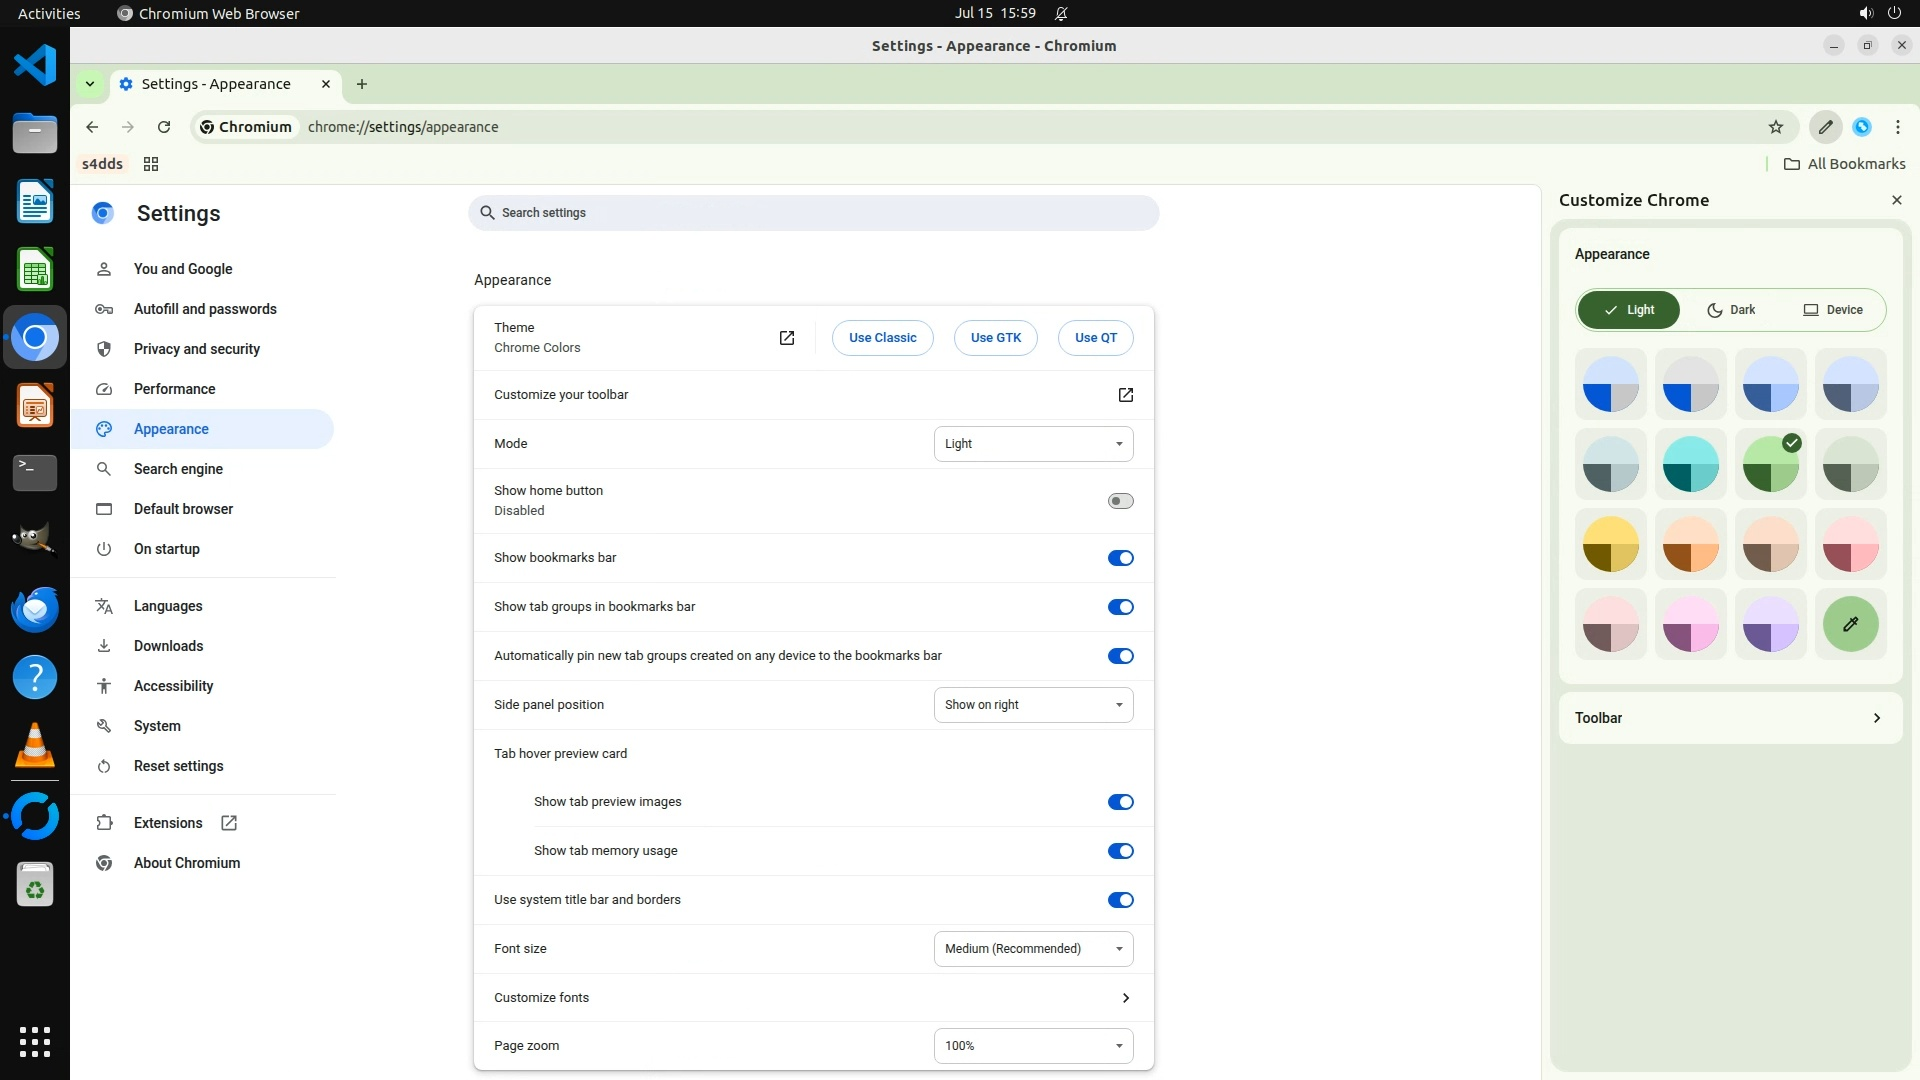Select Privacy and security in sidebar
Image resolution: width=1920 pixels, height=1080 pixels.
[197, 349]
